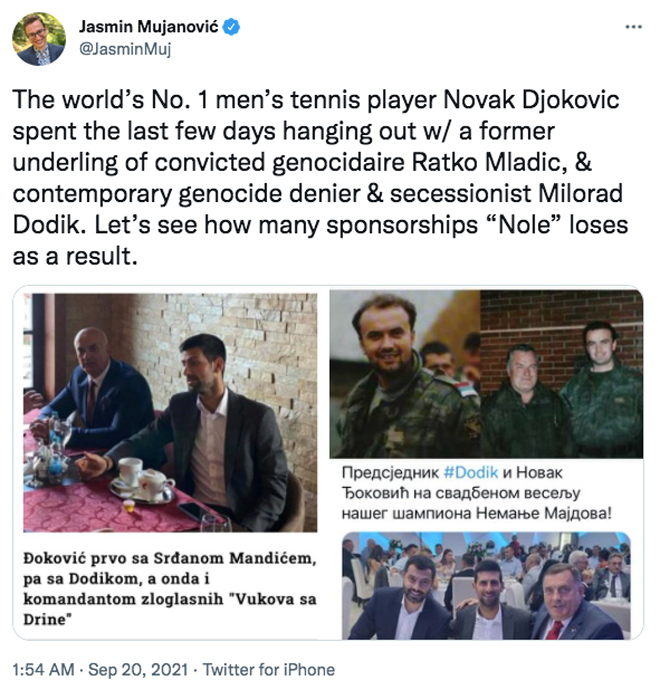Image resolution: width=660 pixels, height=690 pixels.
Task: Open the "Twitter for iPhone" source link
Action: point(272,669)
